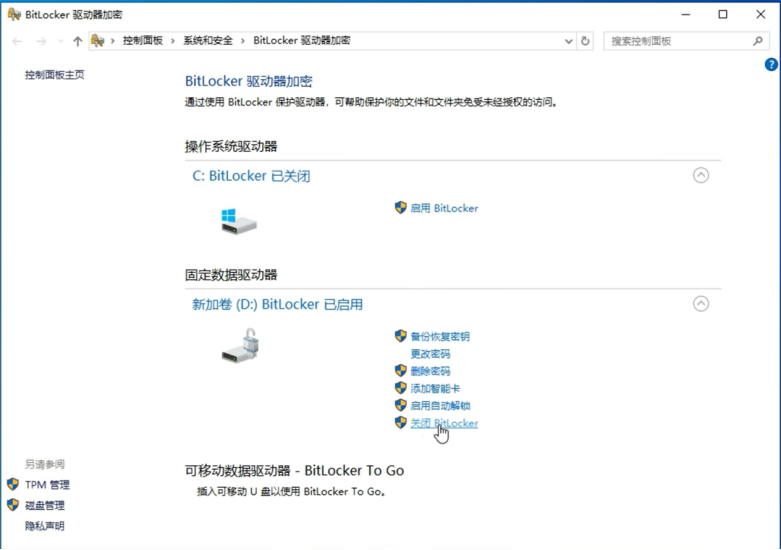
Task: Click 新加卷 (D:) BitLocker 已启用 heading
Action: click(x=277, y=304)
